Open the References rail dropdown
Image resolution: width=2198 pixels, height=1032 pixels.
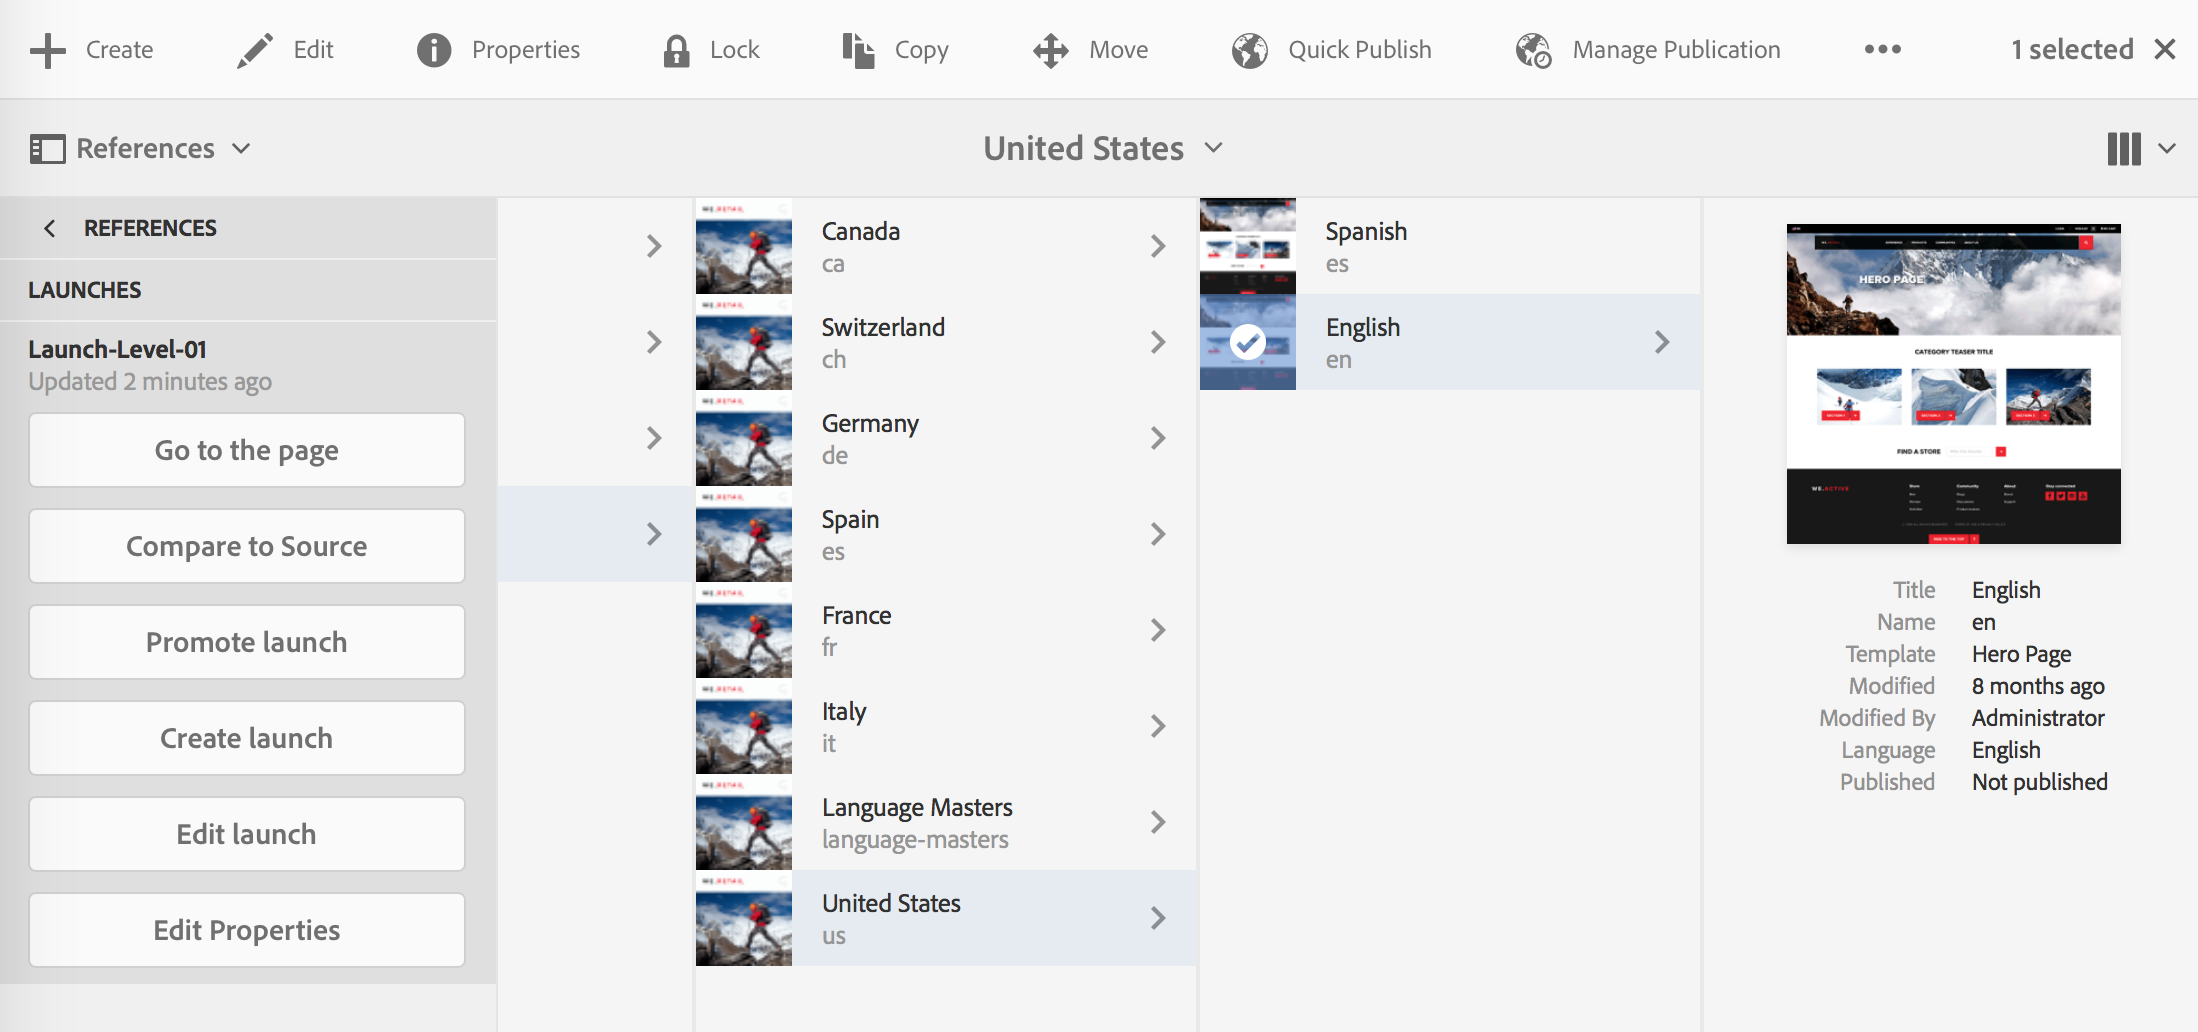(x=140, y=148)
